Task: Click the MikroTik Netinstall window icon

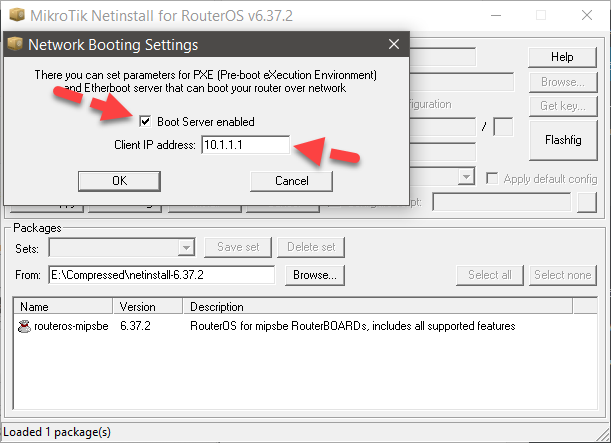Action: [17, 15]
